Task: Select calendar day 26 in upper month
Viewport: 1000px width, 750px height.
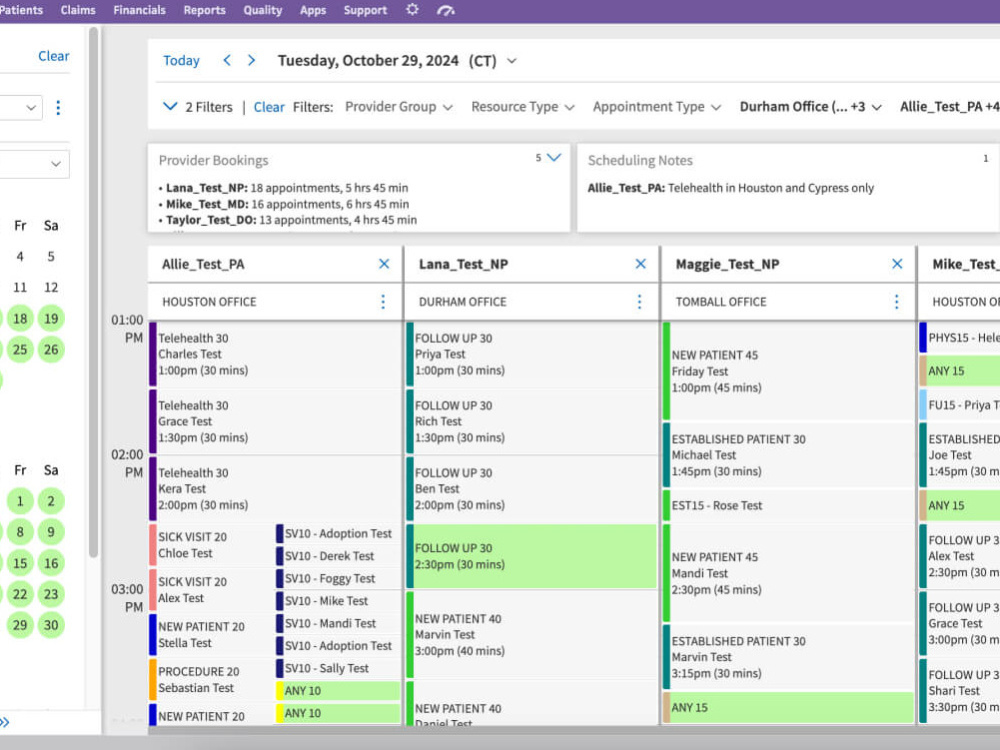Action: click(x=51, y=349)
